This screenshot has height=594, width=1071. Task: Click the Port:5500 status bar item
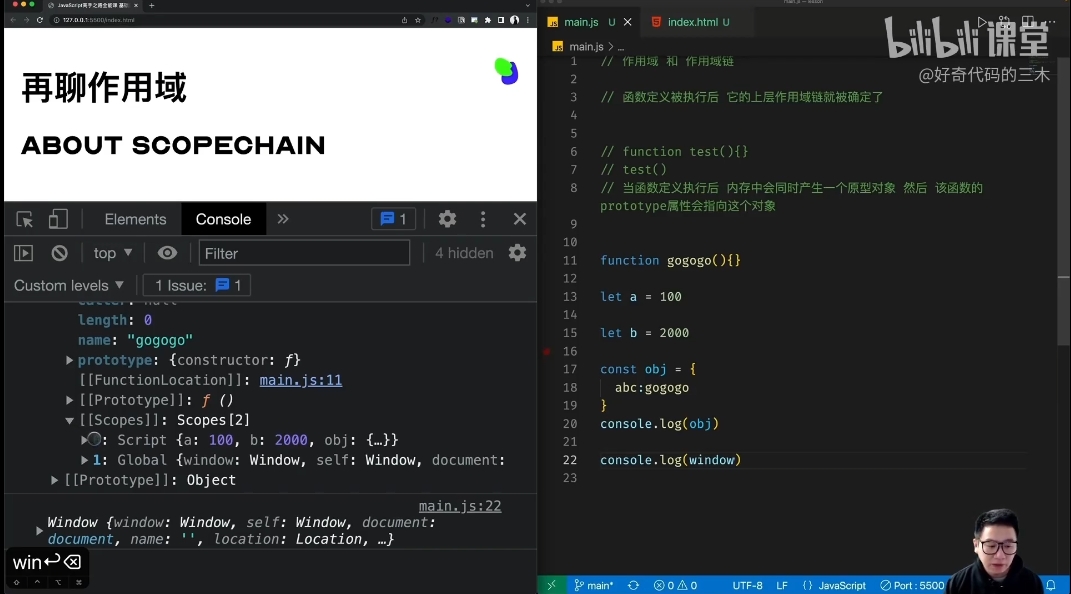(x=910, y=585)
